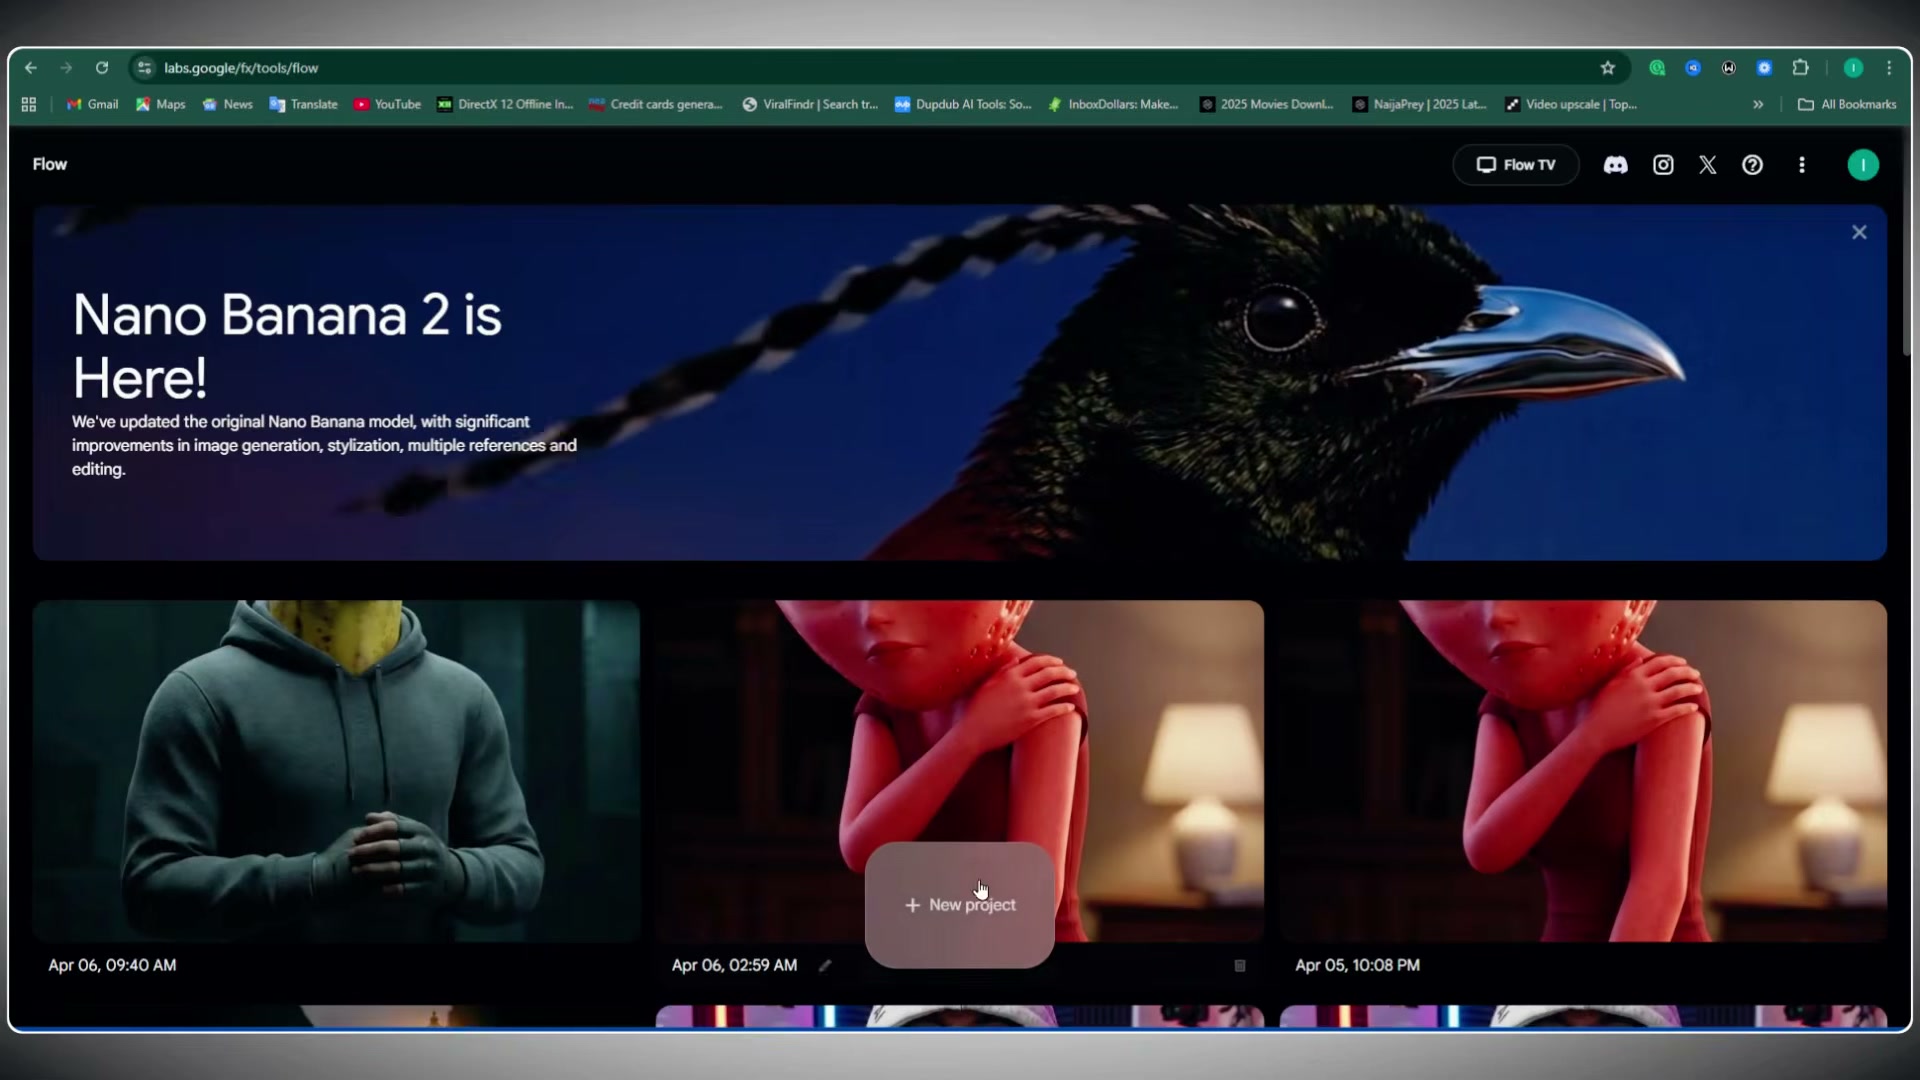Open the Dupdub AI Tools bookmark
The height and width of the screenshot is (1080, 1920).
coord(963,104)
